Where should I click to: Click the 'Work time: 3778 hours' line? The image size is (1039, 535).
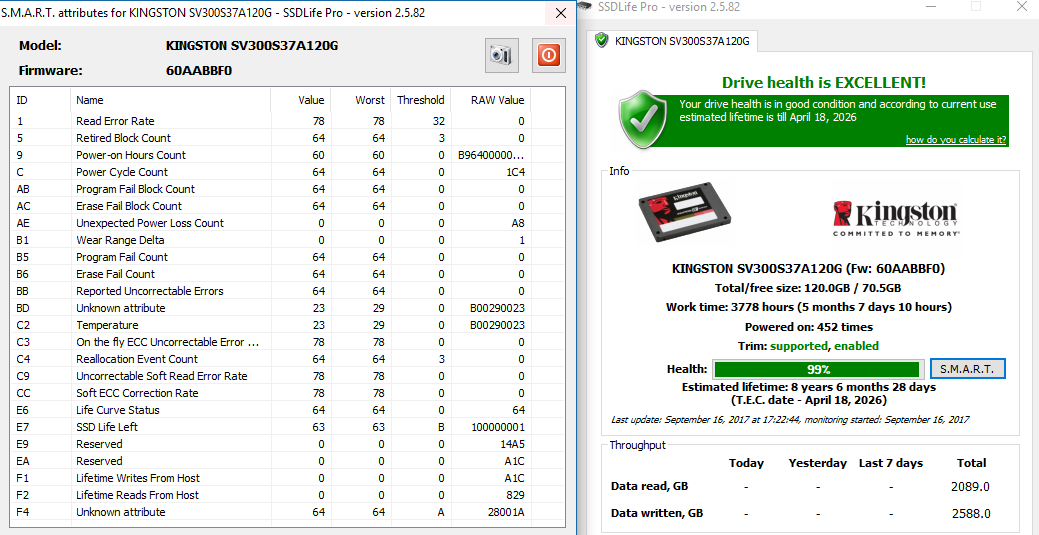[x=808, y=308]
